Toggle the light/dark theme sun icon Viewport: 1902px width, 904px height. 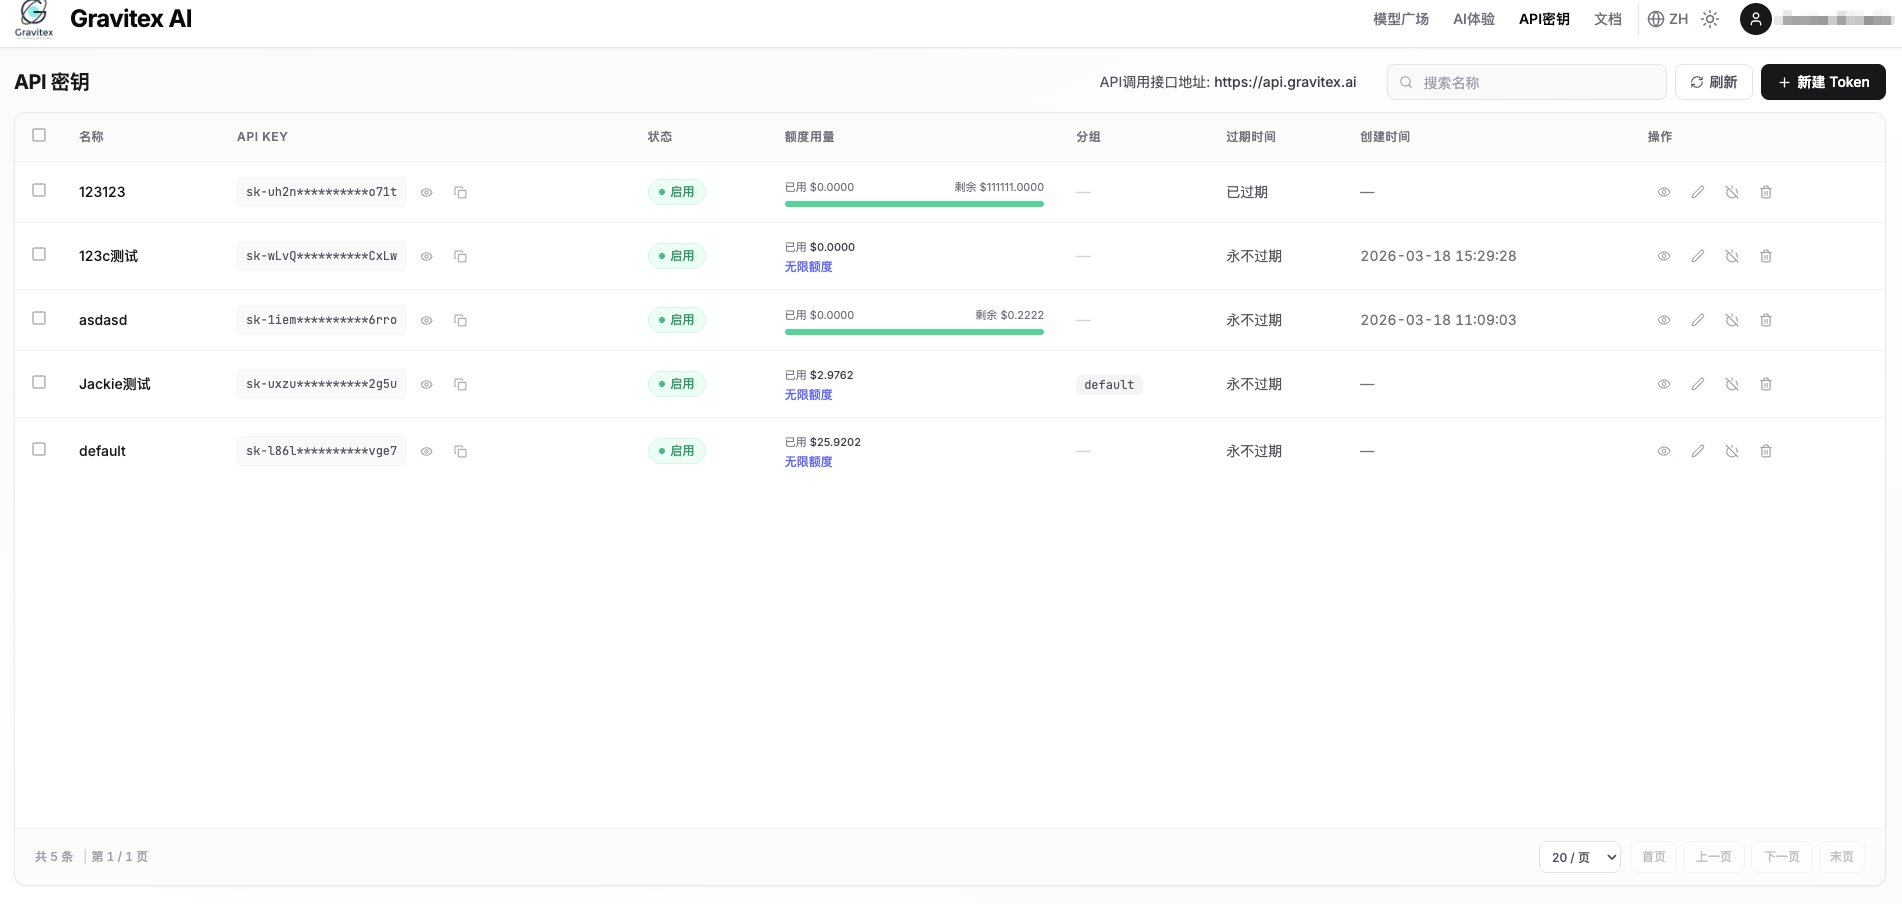[x=1710, y=19]
